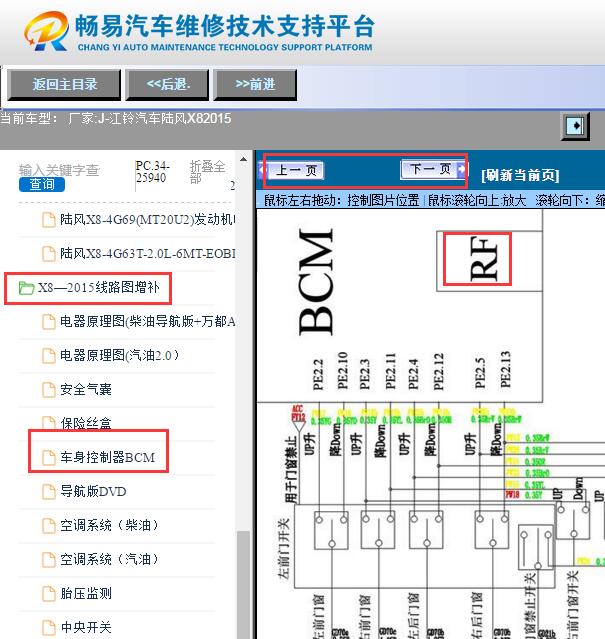This screenshot has height=639, width=605.
Task: Click the document icon beside 胎压监测
Action: 49,593
